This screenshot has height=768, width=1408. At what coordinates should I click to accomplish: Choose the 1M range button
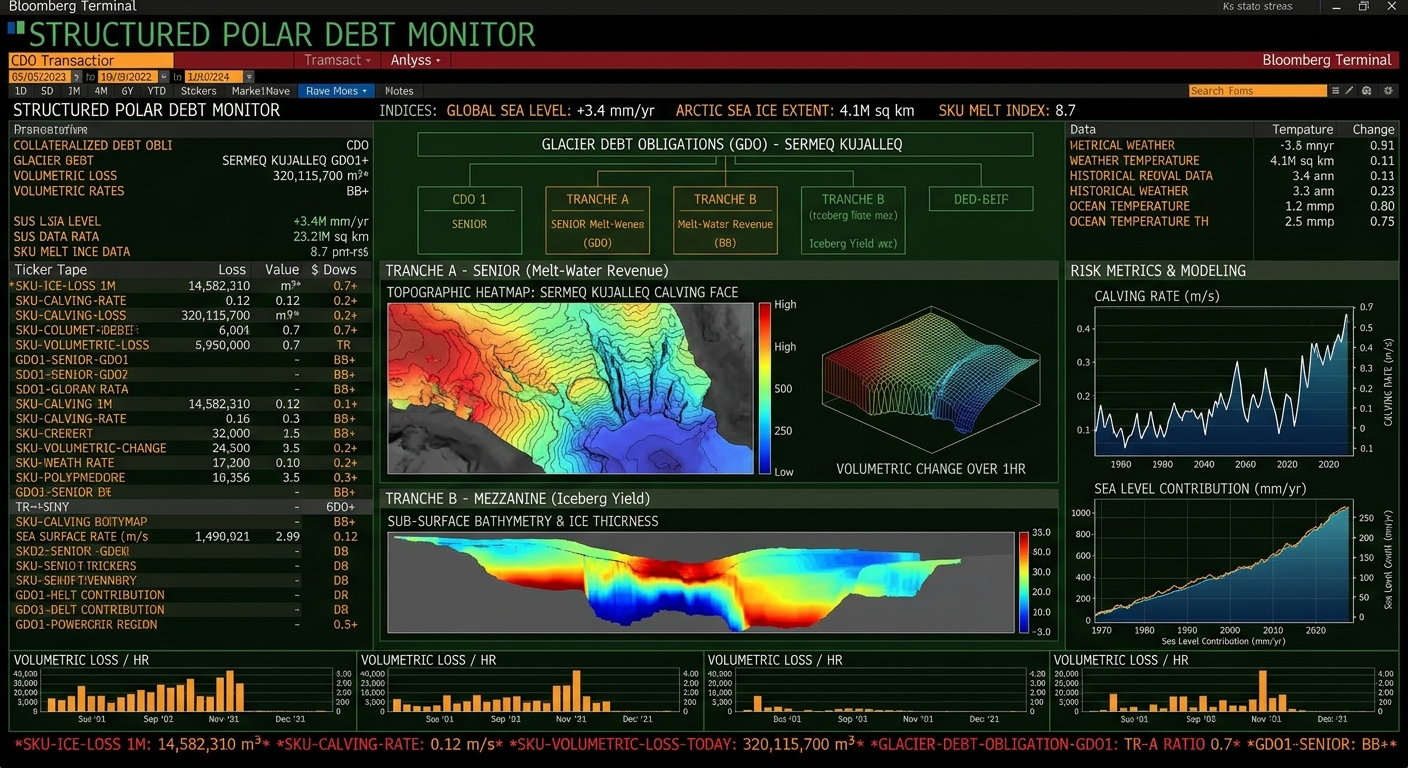tap(74, 91)
